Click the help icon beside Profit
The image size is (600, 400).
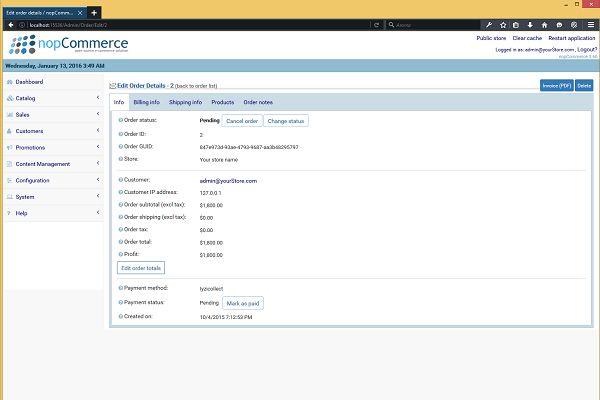pyautogui.click(x=120, y=254)
